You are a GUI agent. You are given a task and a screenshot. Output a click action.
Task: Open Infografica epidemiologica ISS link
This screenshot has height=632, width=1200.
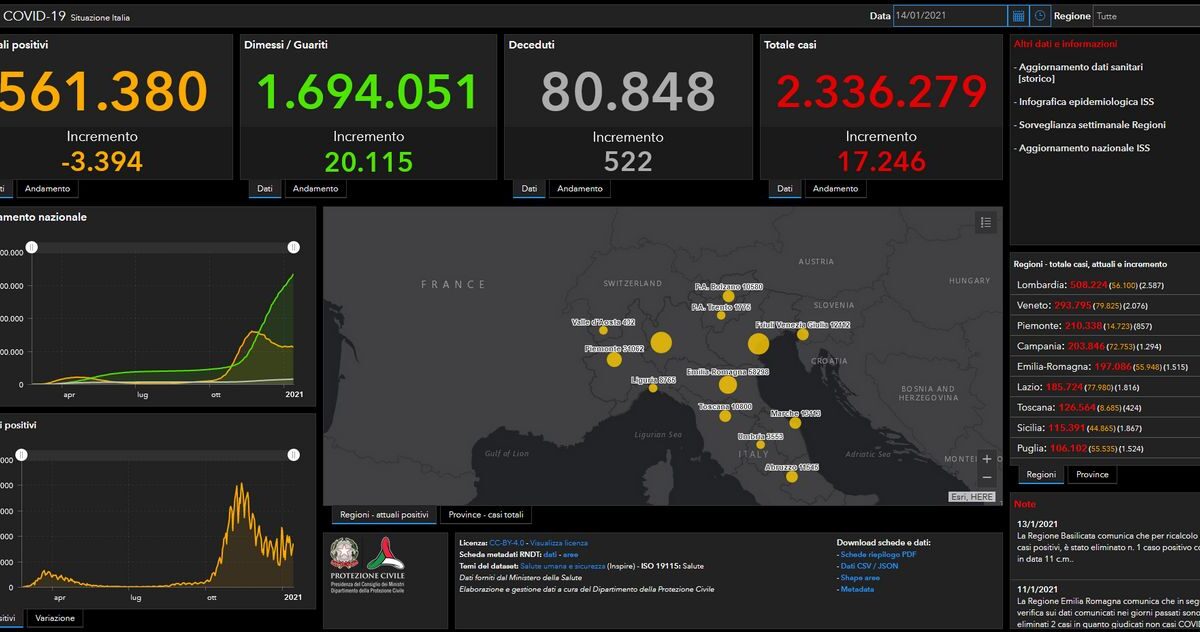(1086, 102)
